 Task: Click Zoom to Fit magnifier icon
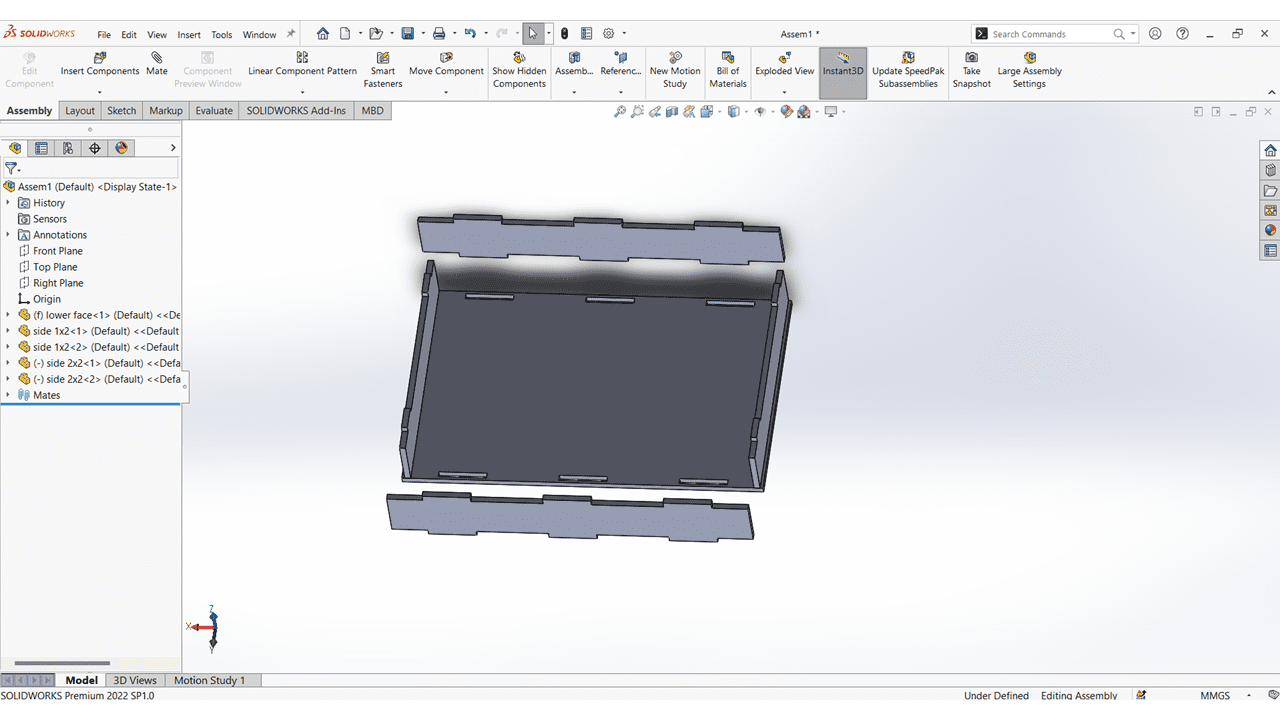point(620,111)
